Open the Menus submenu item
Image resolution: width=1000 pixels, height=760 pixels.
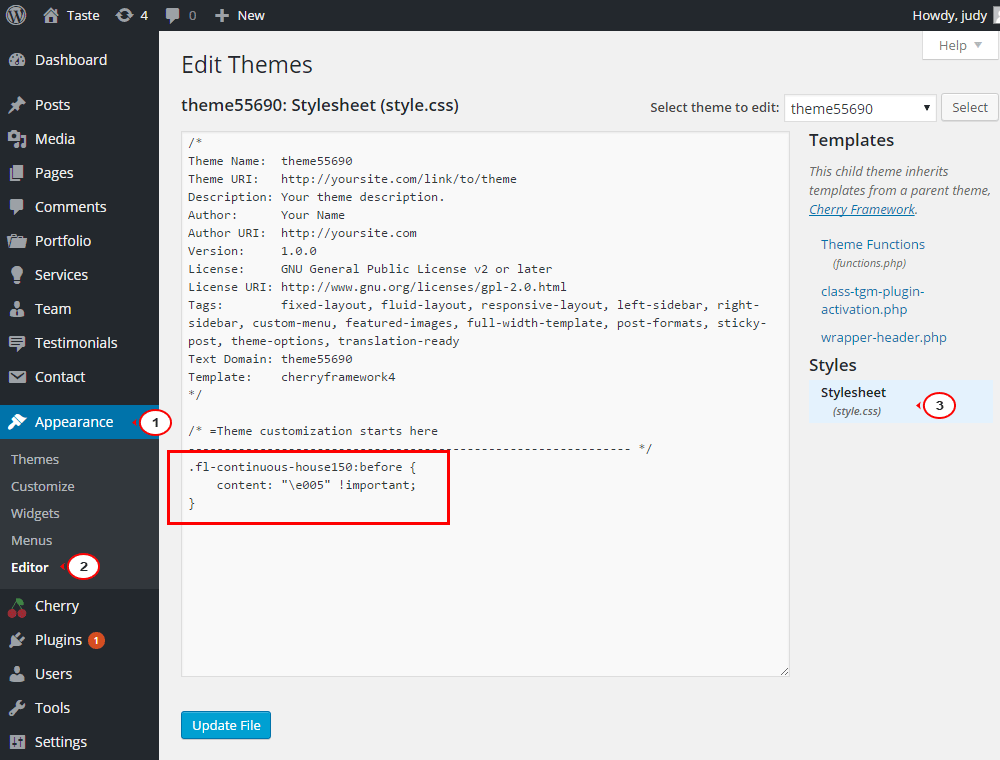click(x=31, y=541)
